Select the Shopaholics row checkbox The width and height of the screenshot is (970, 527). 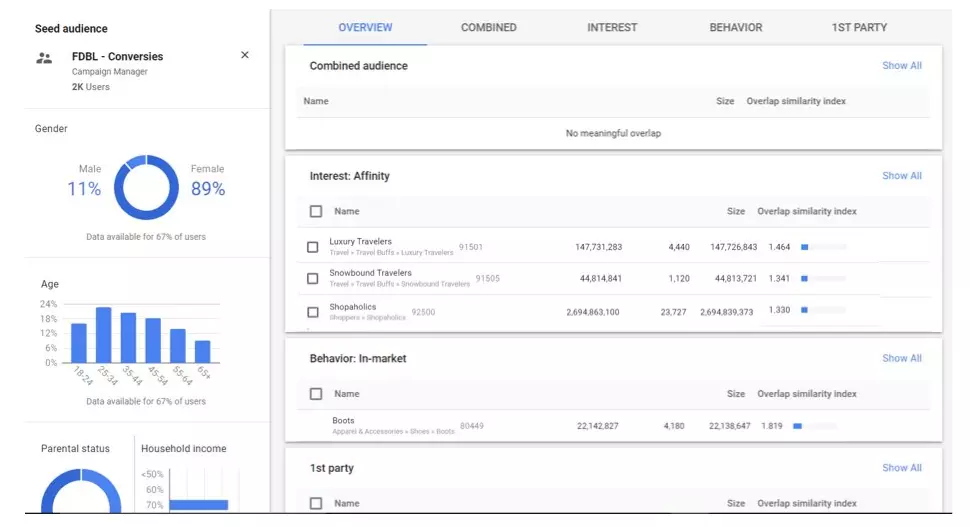[x=313, y=312]
